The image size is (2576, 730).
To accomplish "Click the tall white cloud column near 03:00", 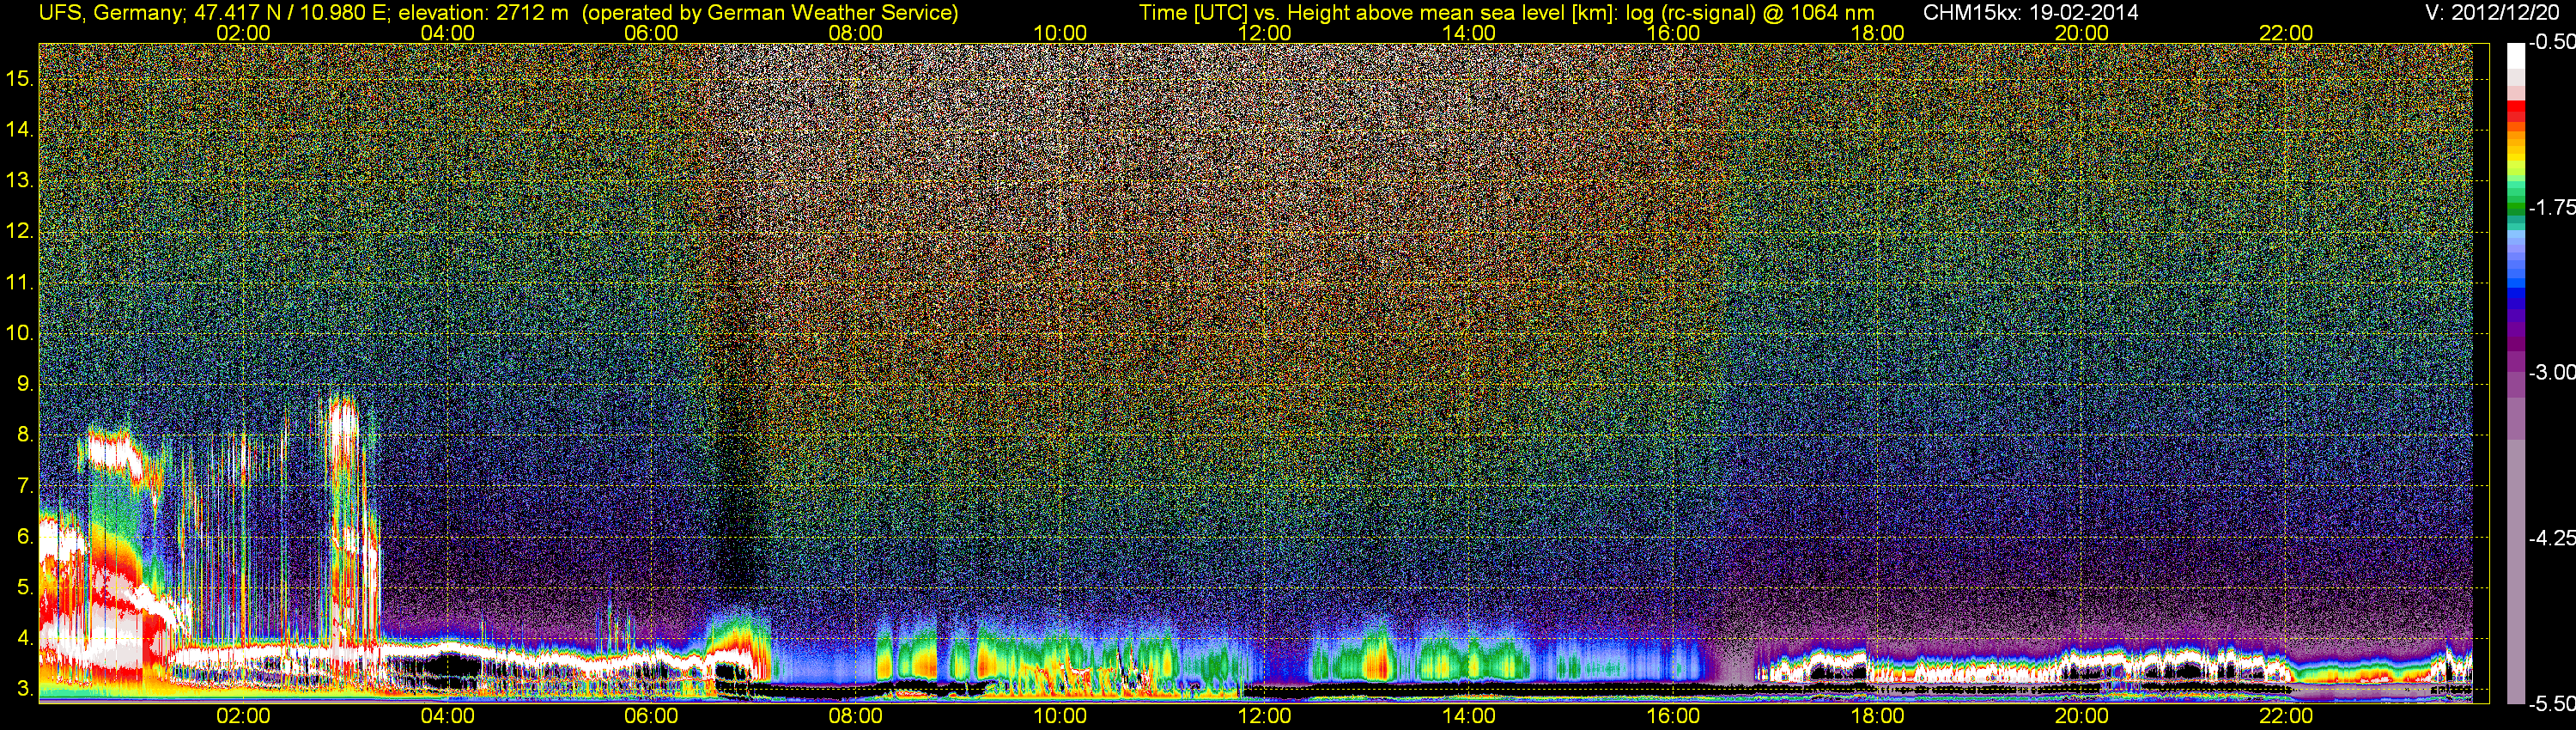I will (x=343, y=520).
